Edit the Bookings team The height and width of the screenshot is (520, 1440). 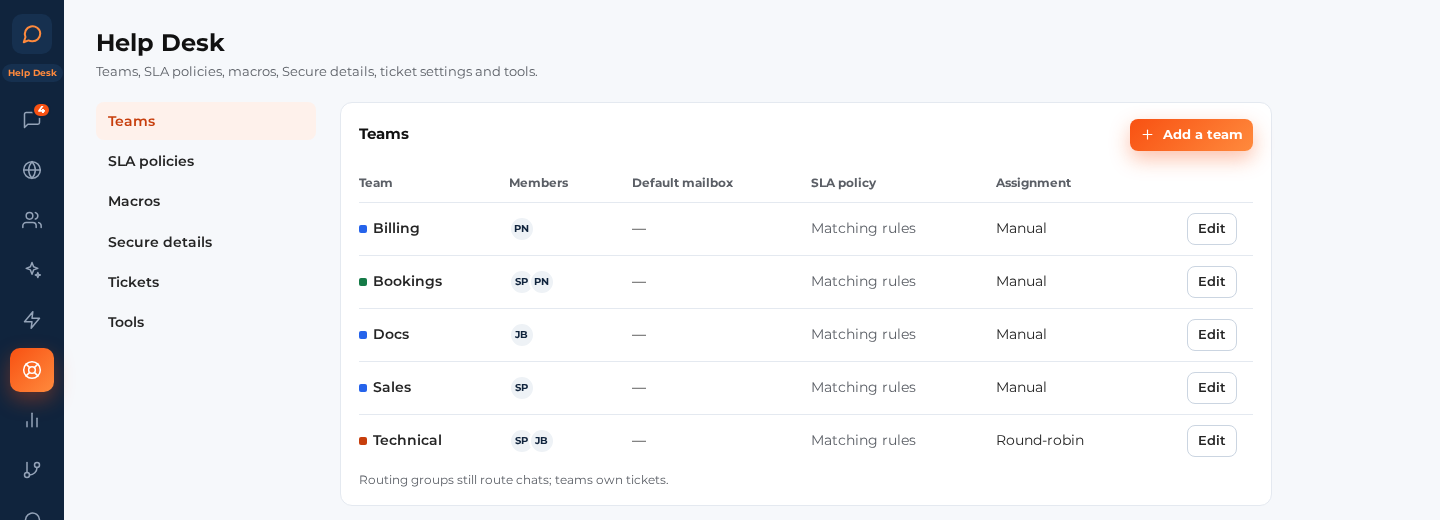point(1211,282)
